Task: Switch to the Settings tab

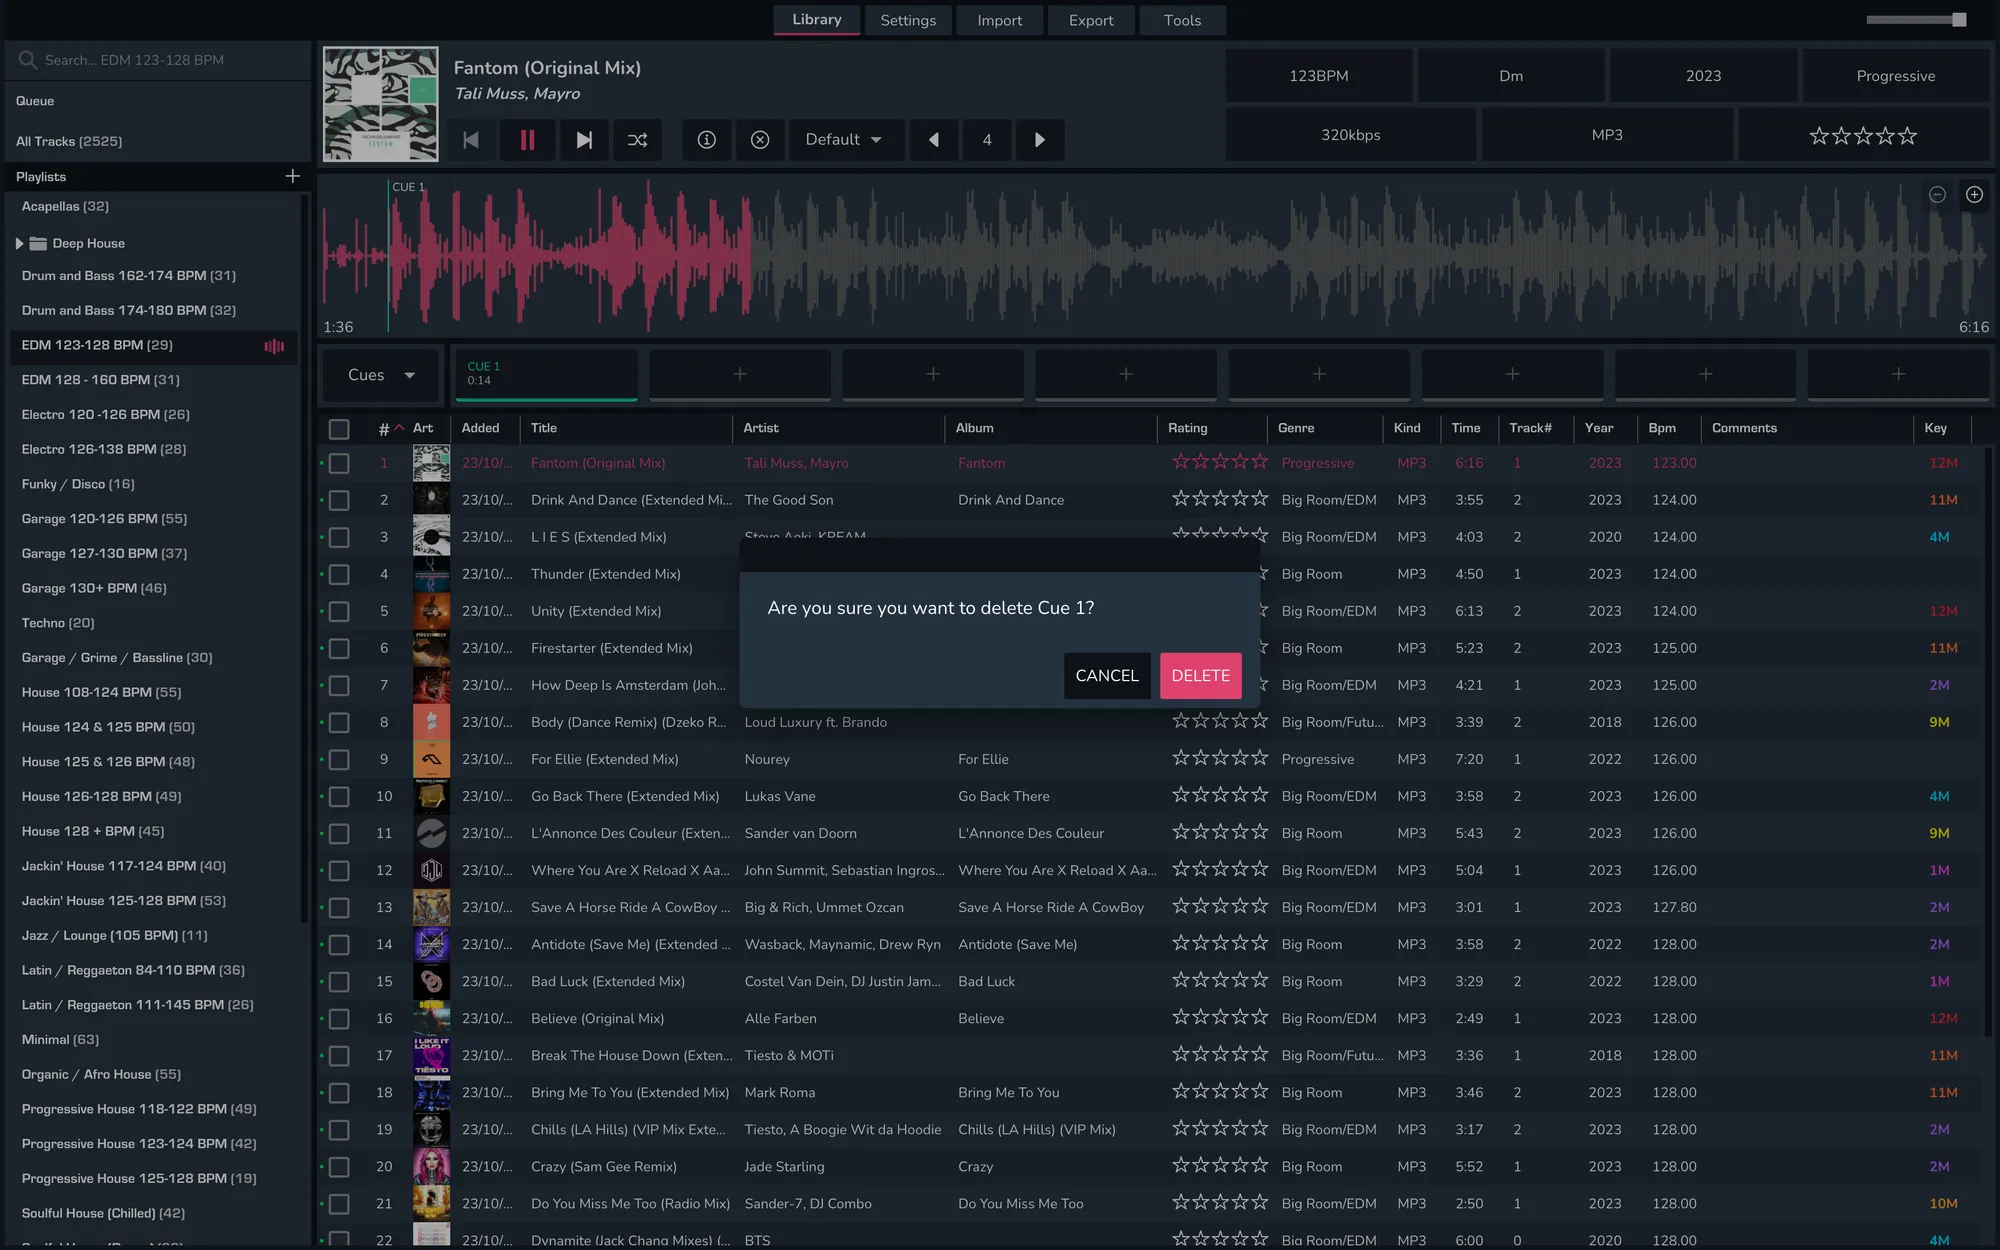Action: (908, 20)
